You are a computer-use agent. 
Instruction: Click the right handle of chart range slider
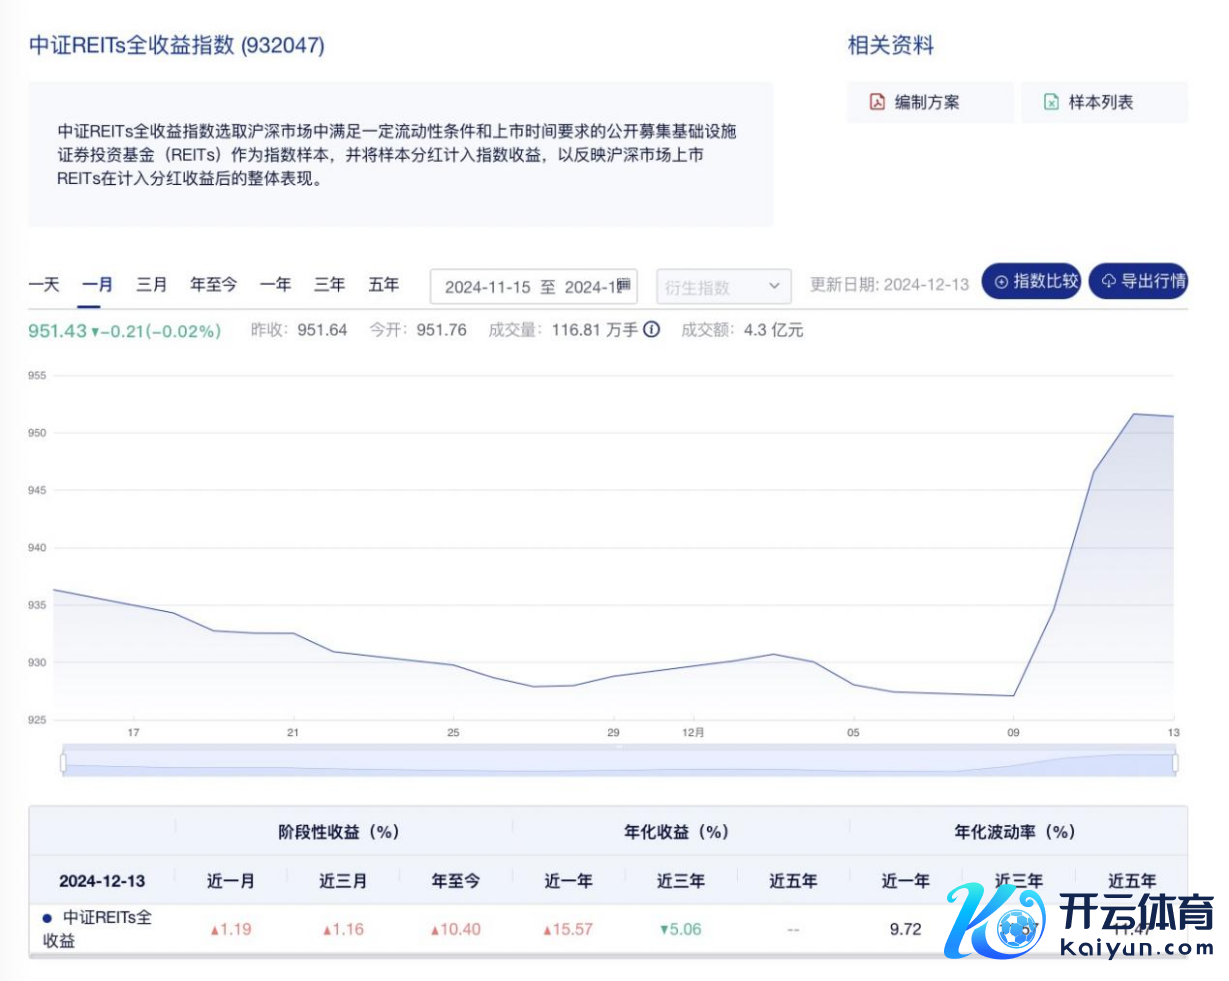pos(1175,763)
